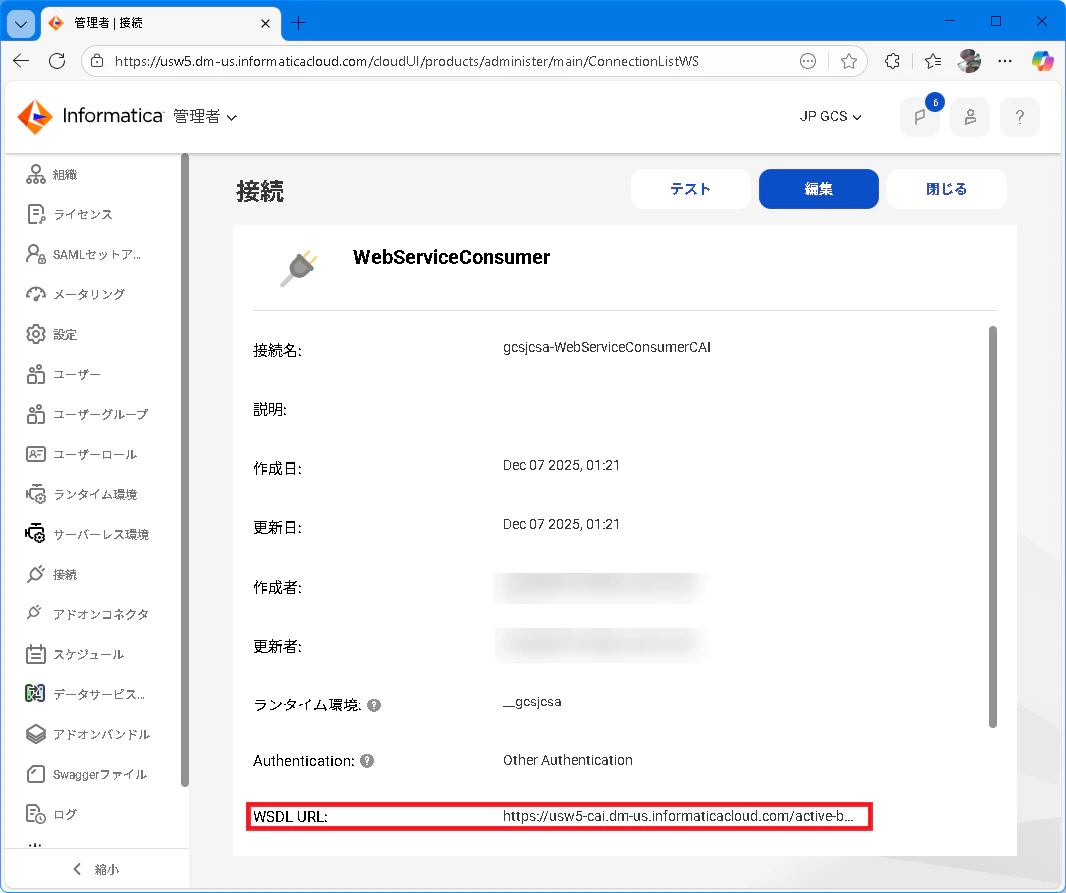Click the 編集 button
The width and height of the screenshot is (1066, 893).
click(819, 189)
